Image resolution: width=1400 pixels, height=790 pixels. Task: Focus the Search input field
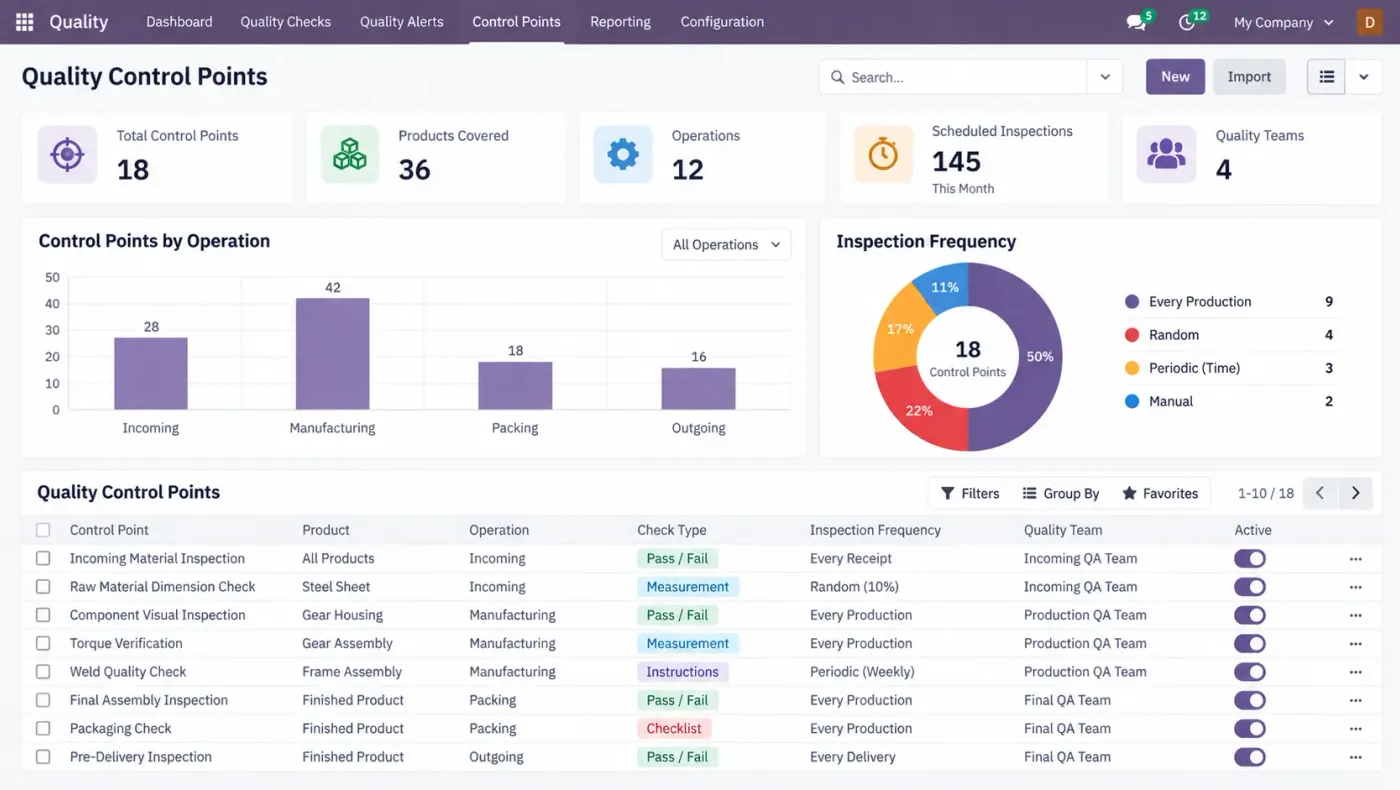tap(953, 77)
